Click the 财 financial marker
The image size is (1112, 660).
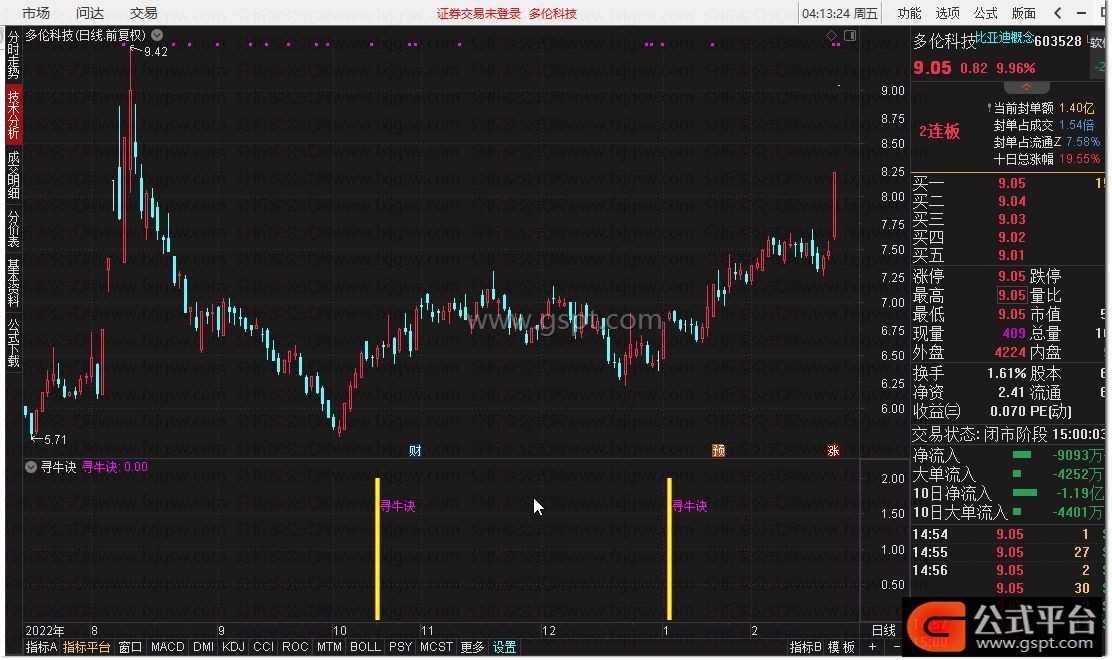pyautogui.click(x=416, y=451)
